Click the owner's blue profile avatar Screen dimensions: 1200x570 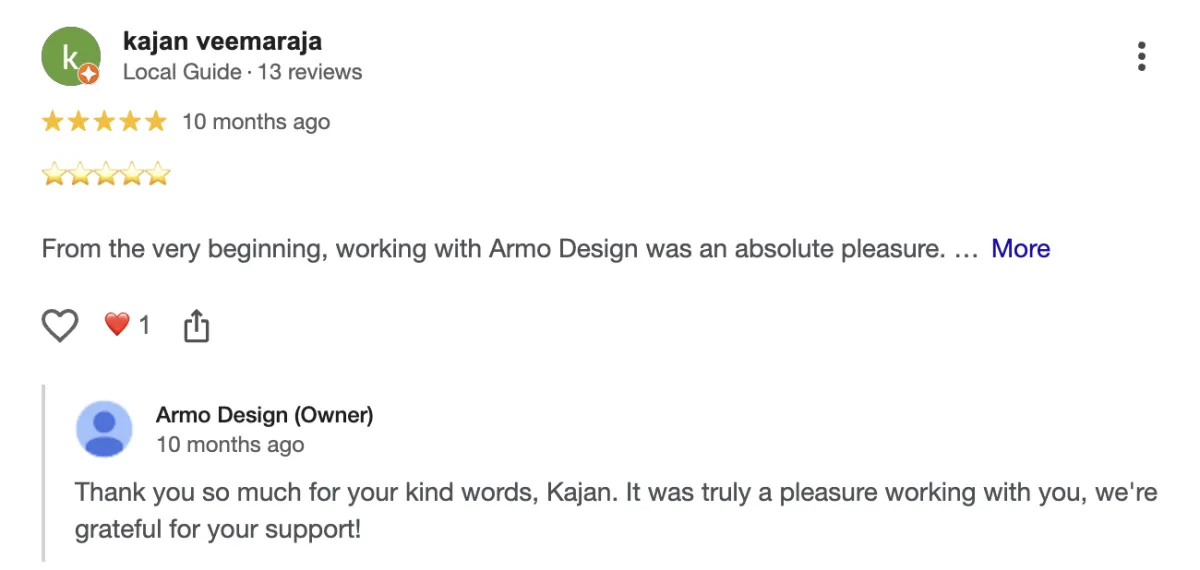[104, 429]
